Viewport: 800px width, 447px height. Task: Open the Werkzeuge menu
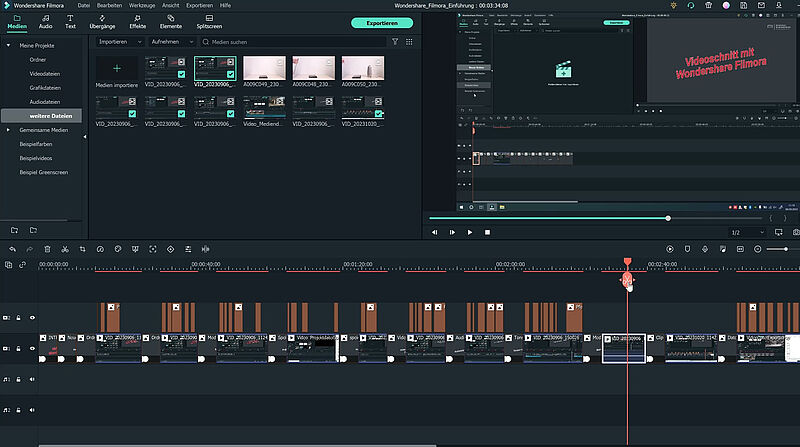coord(142,5)
